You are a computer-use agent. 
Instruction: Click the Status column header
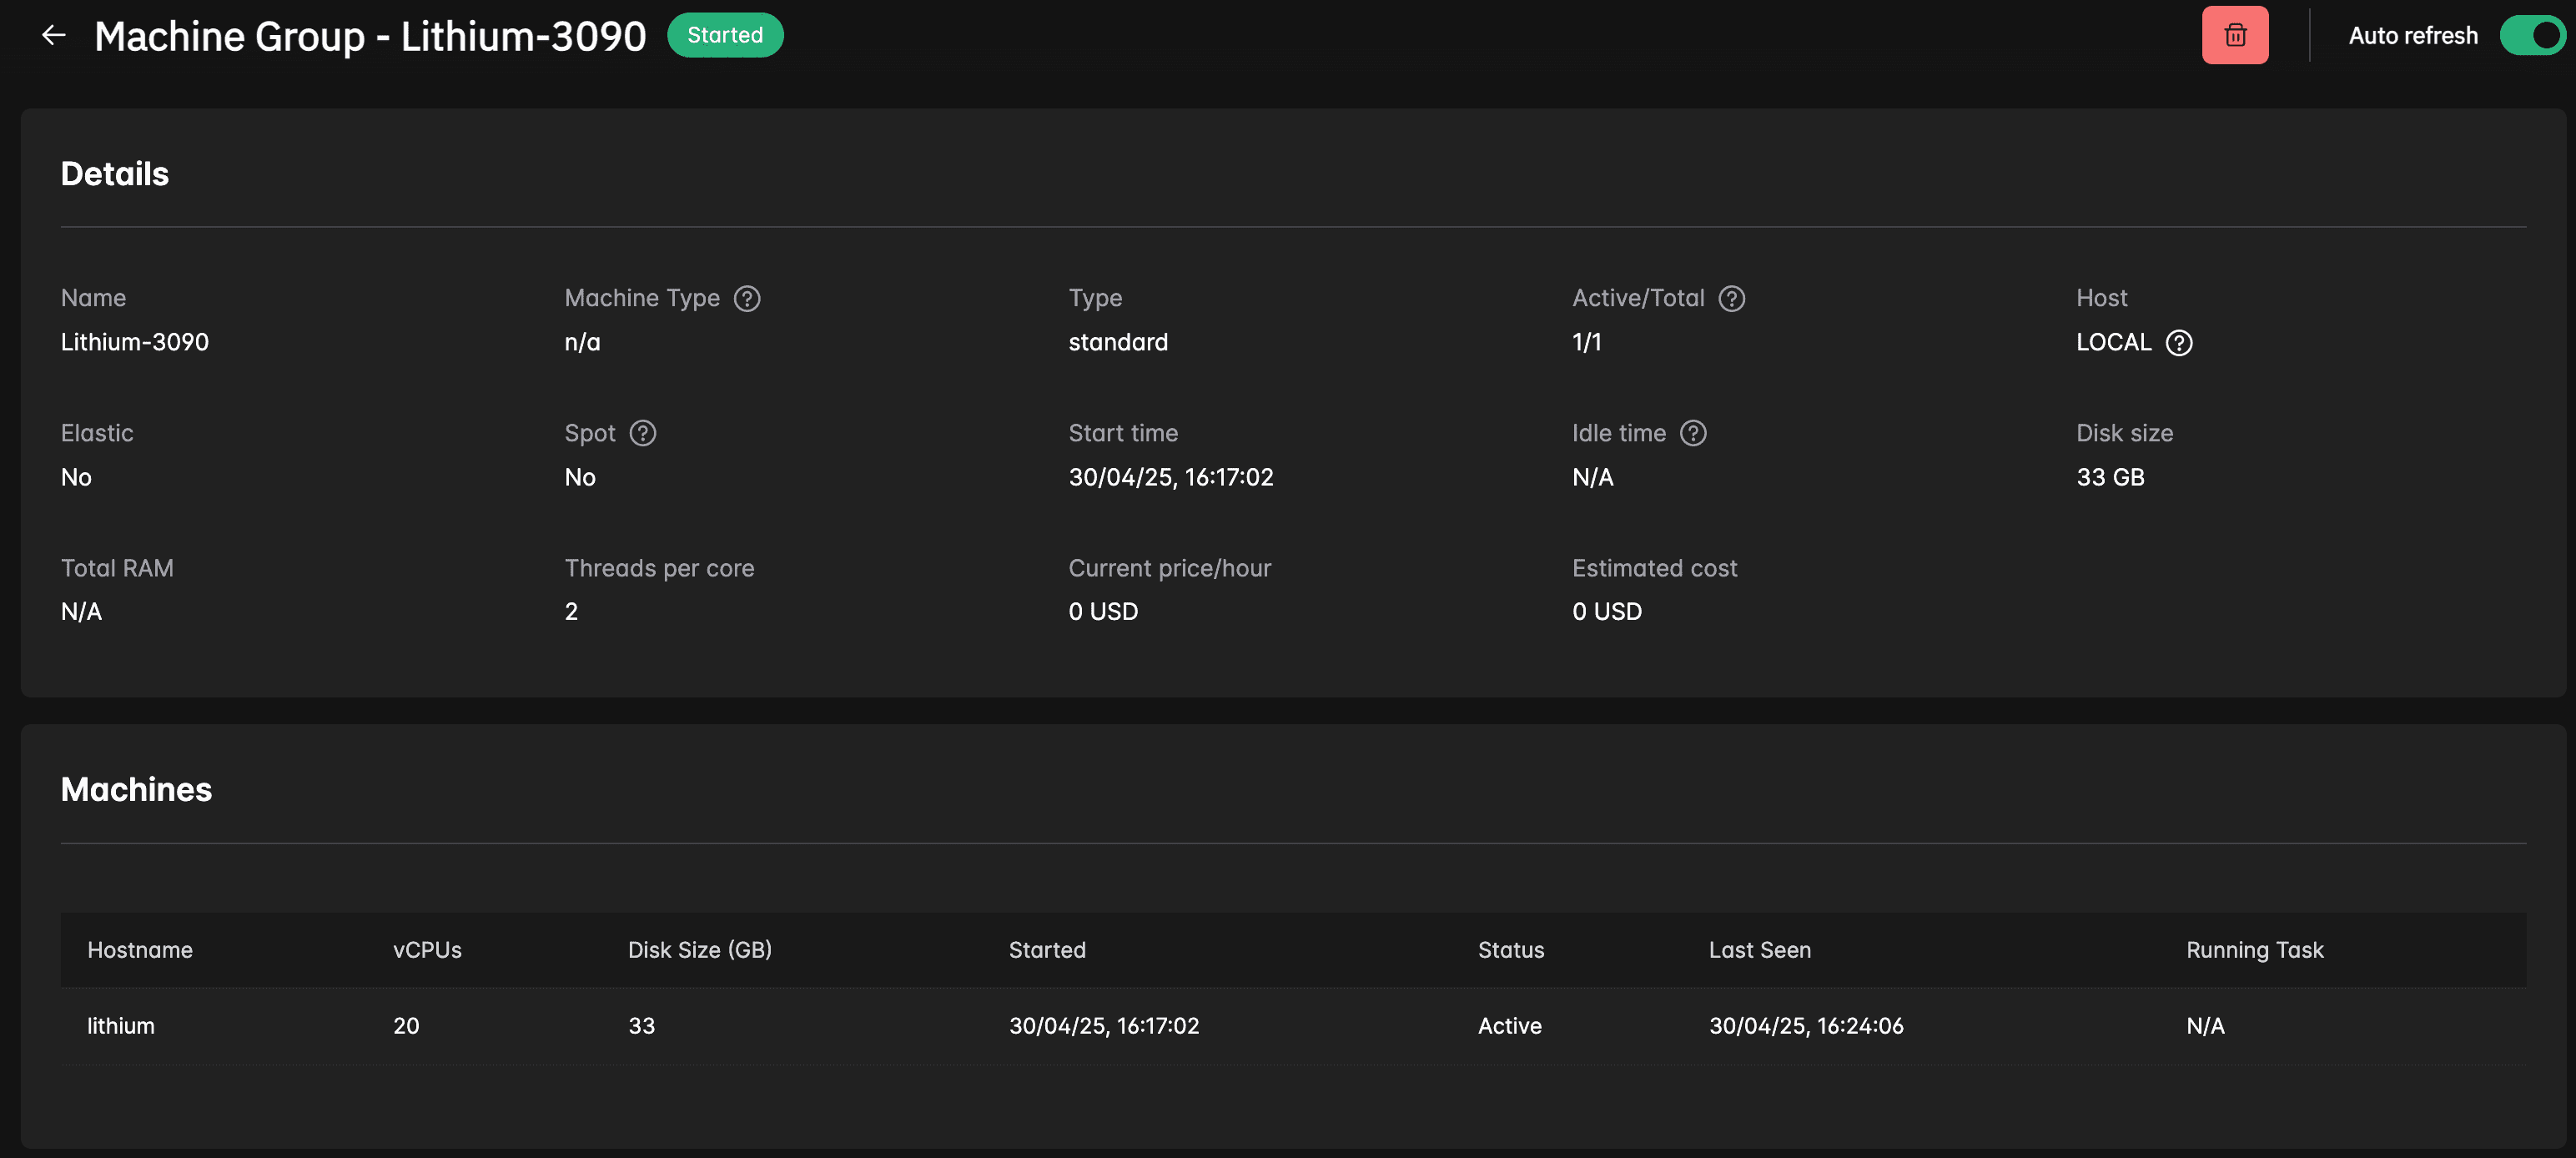[x=1510, y=950]
